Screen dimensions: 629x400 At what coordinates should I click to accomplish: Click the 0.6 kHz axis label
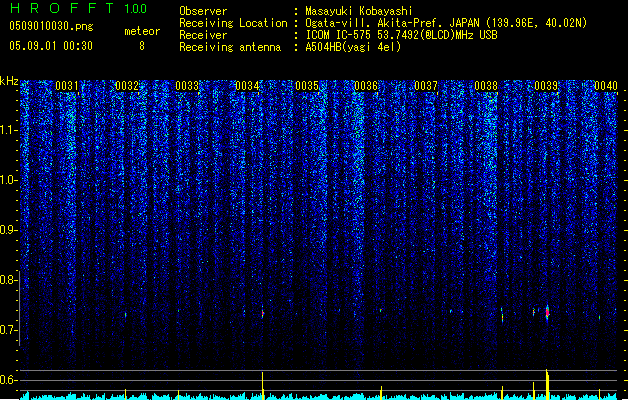click(x=8, y=380)
